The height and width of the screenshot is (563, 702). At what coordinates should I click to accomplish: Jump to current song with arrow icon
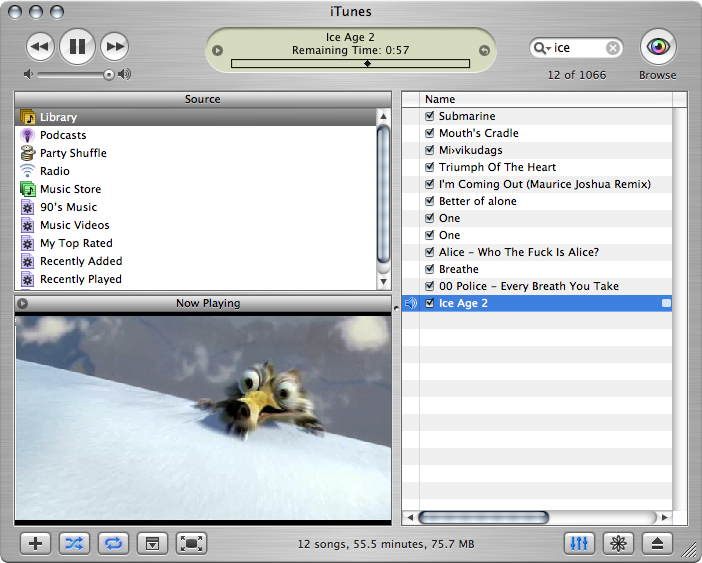[x=484, y=51]
